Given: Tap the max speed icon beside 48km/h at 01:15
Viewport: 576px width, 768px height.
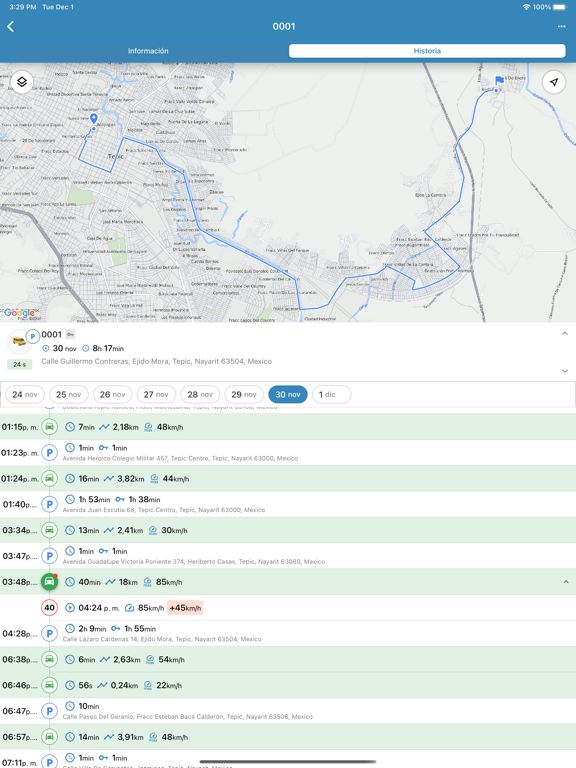Looking at the screenshot, I should tap(148, 427).
